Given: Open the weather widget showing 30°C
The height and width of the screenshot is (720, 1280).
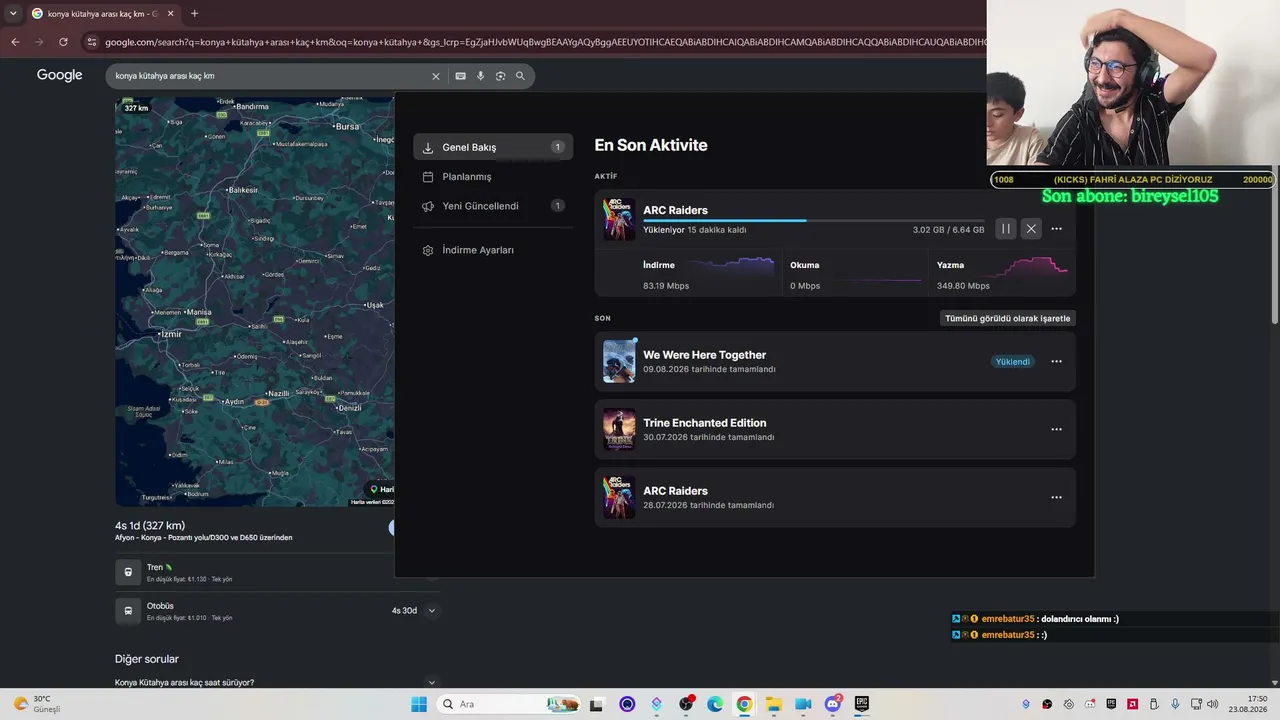Looking at the screenshot, I should tap(36, 704).
